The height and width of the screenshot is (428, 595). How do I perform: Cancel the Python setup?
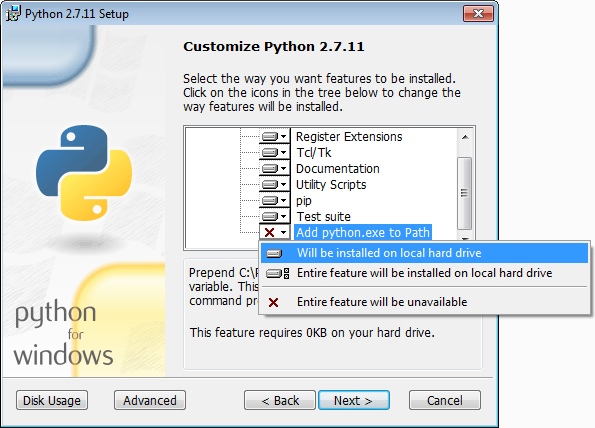point(445,400)
